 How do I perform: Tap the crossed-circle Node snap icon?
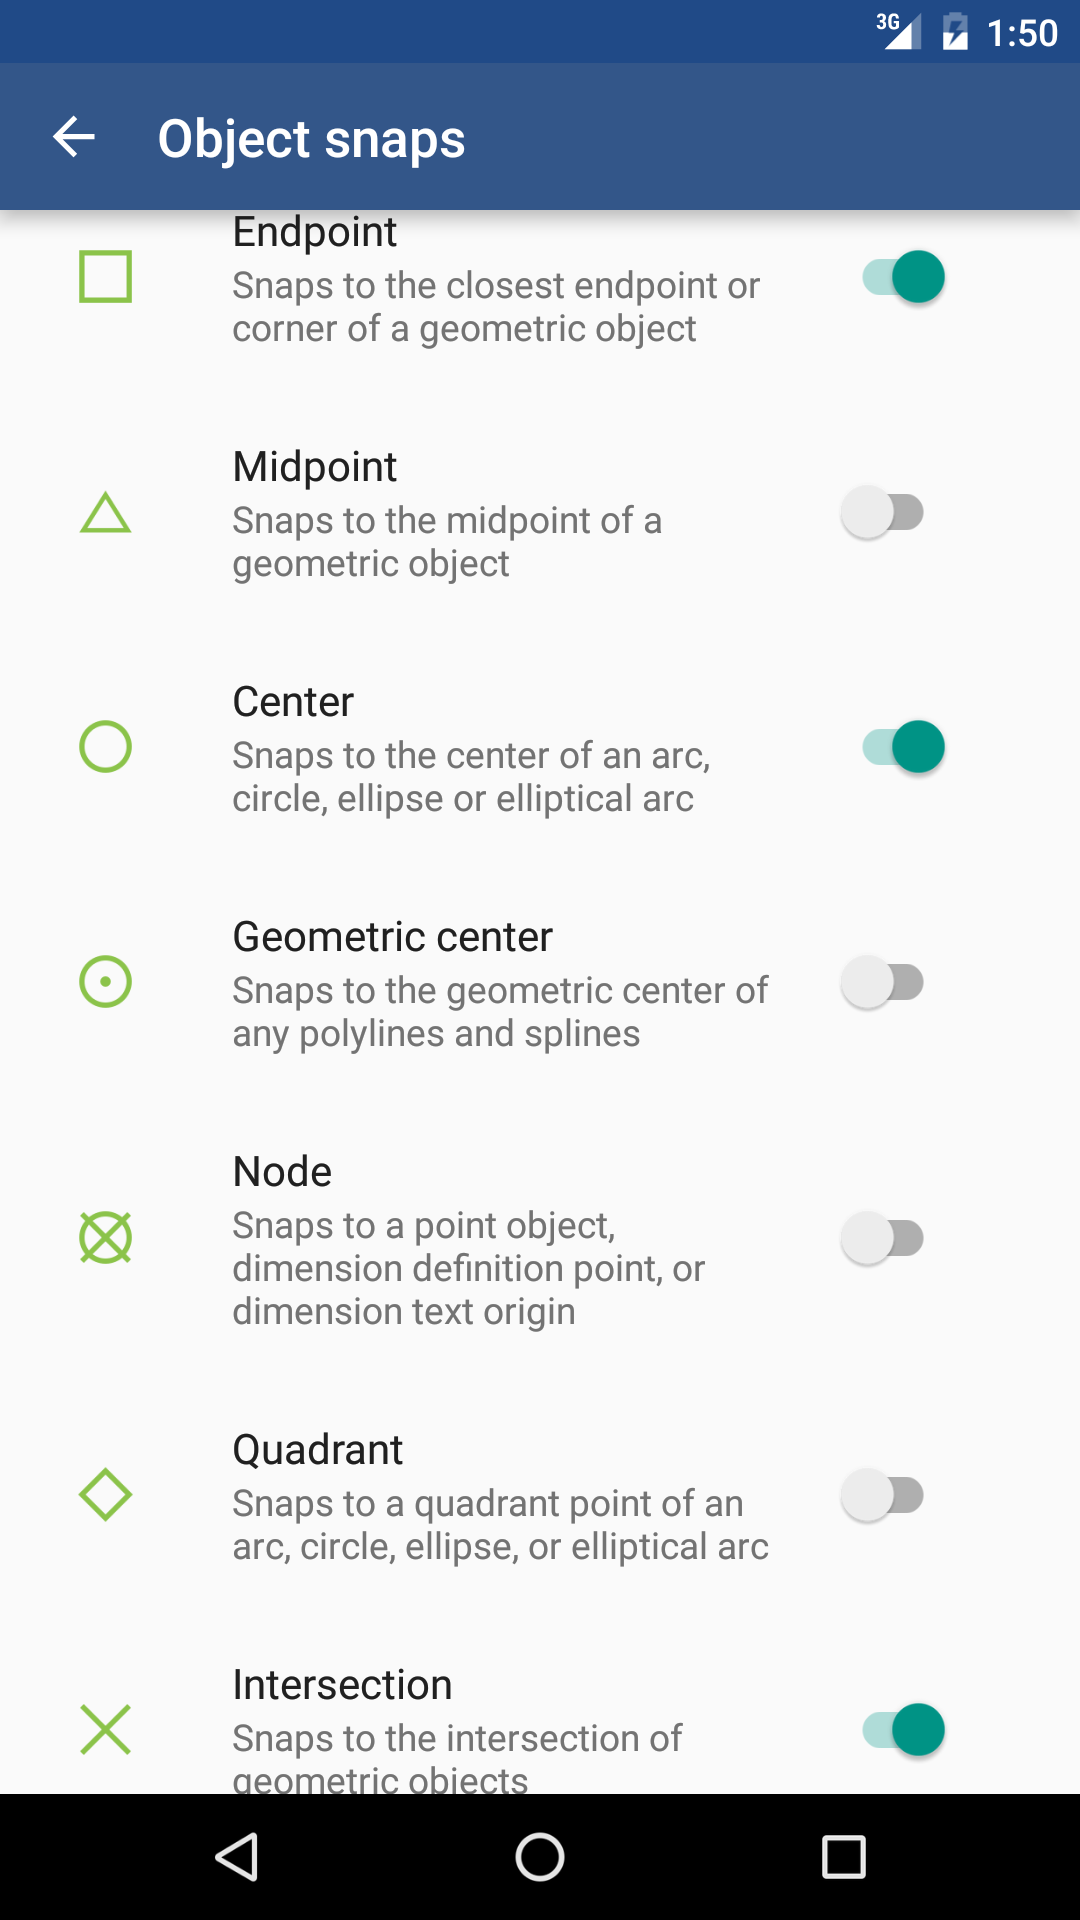(x=105, y=1238)
